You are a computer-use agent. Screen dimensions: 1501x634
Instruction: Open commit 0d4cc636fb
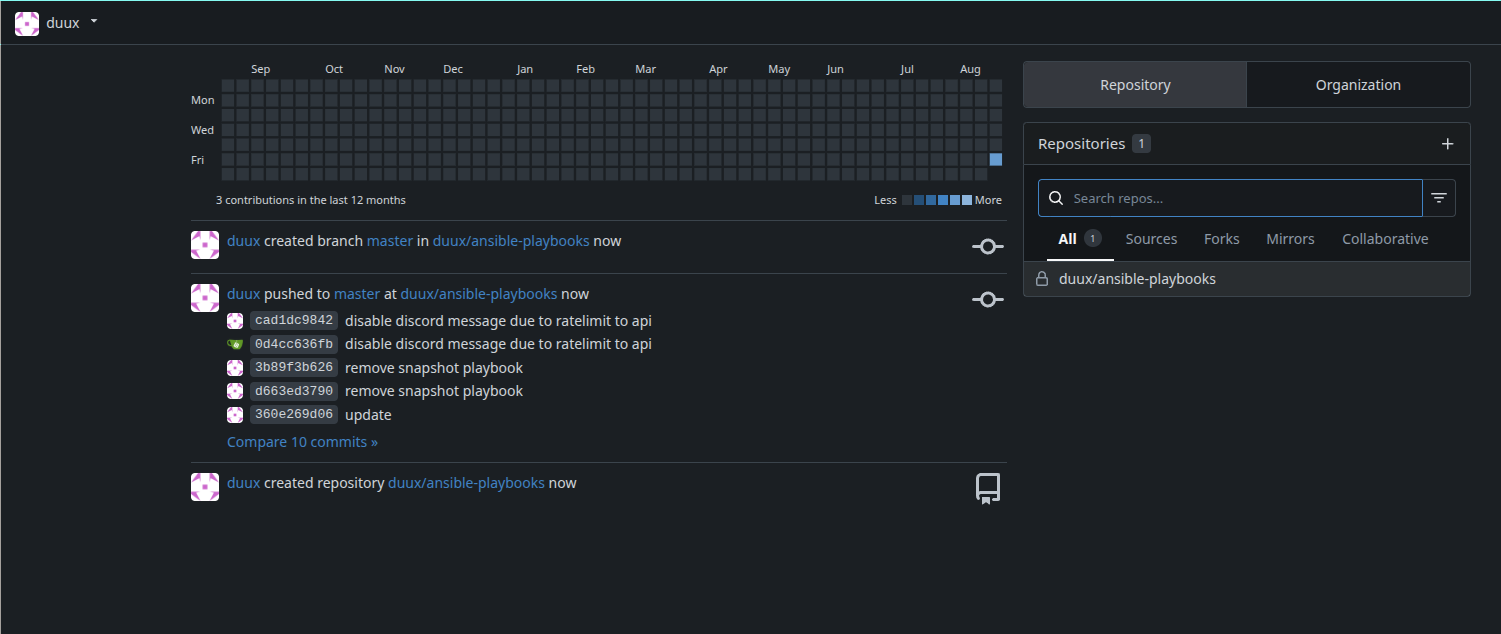point(294,344)
